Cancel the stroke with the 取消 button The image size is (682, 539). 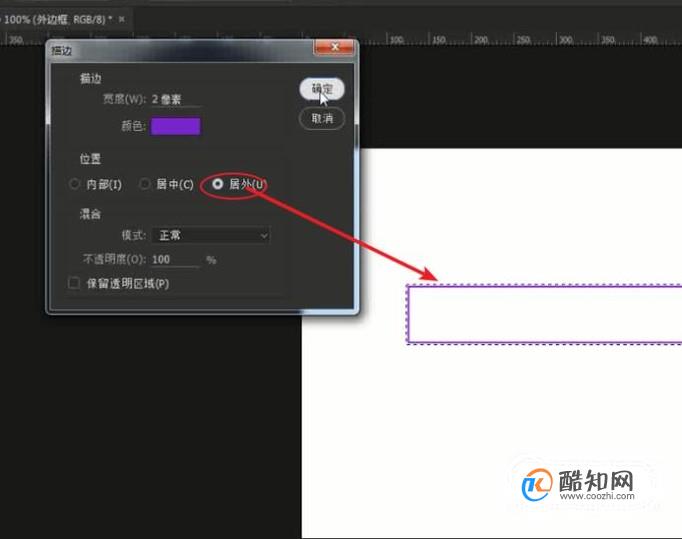click(x=322, y=118)
